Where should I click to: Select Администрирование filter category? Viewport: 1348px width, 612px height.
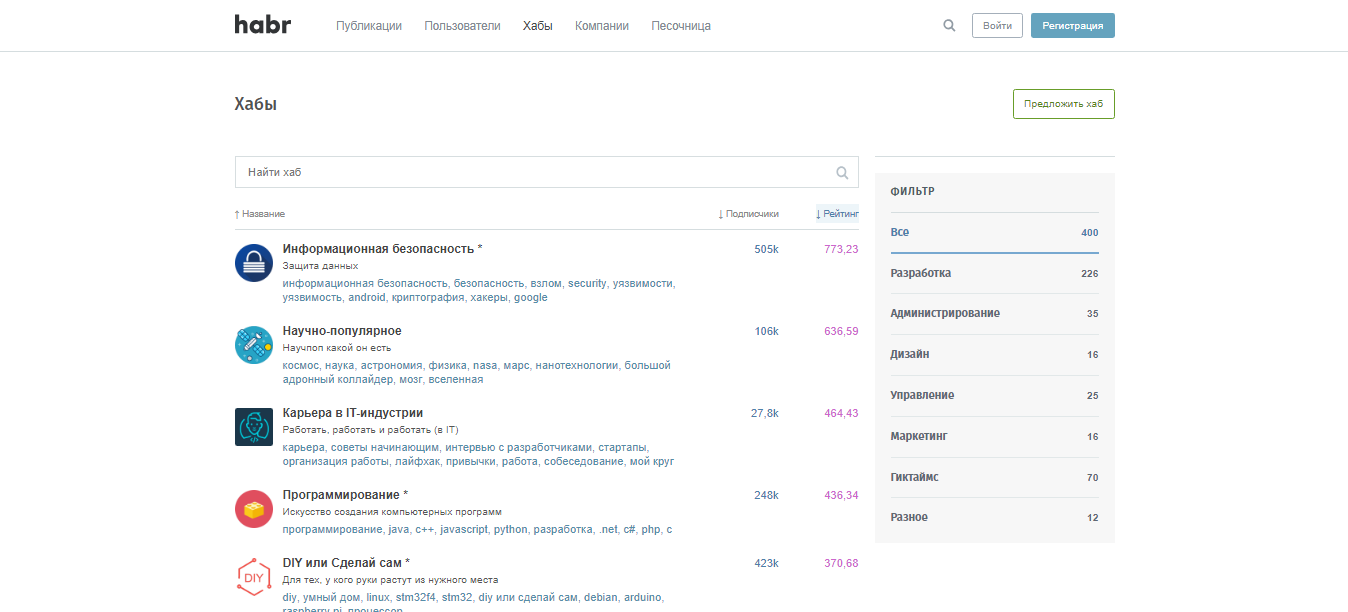(x=945, y=313)
